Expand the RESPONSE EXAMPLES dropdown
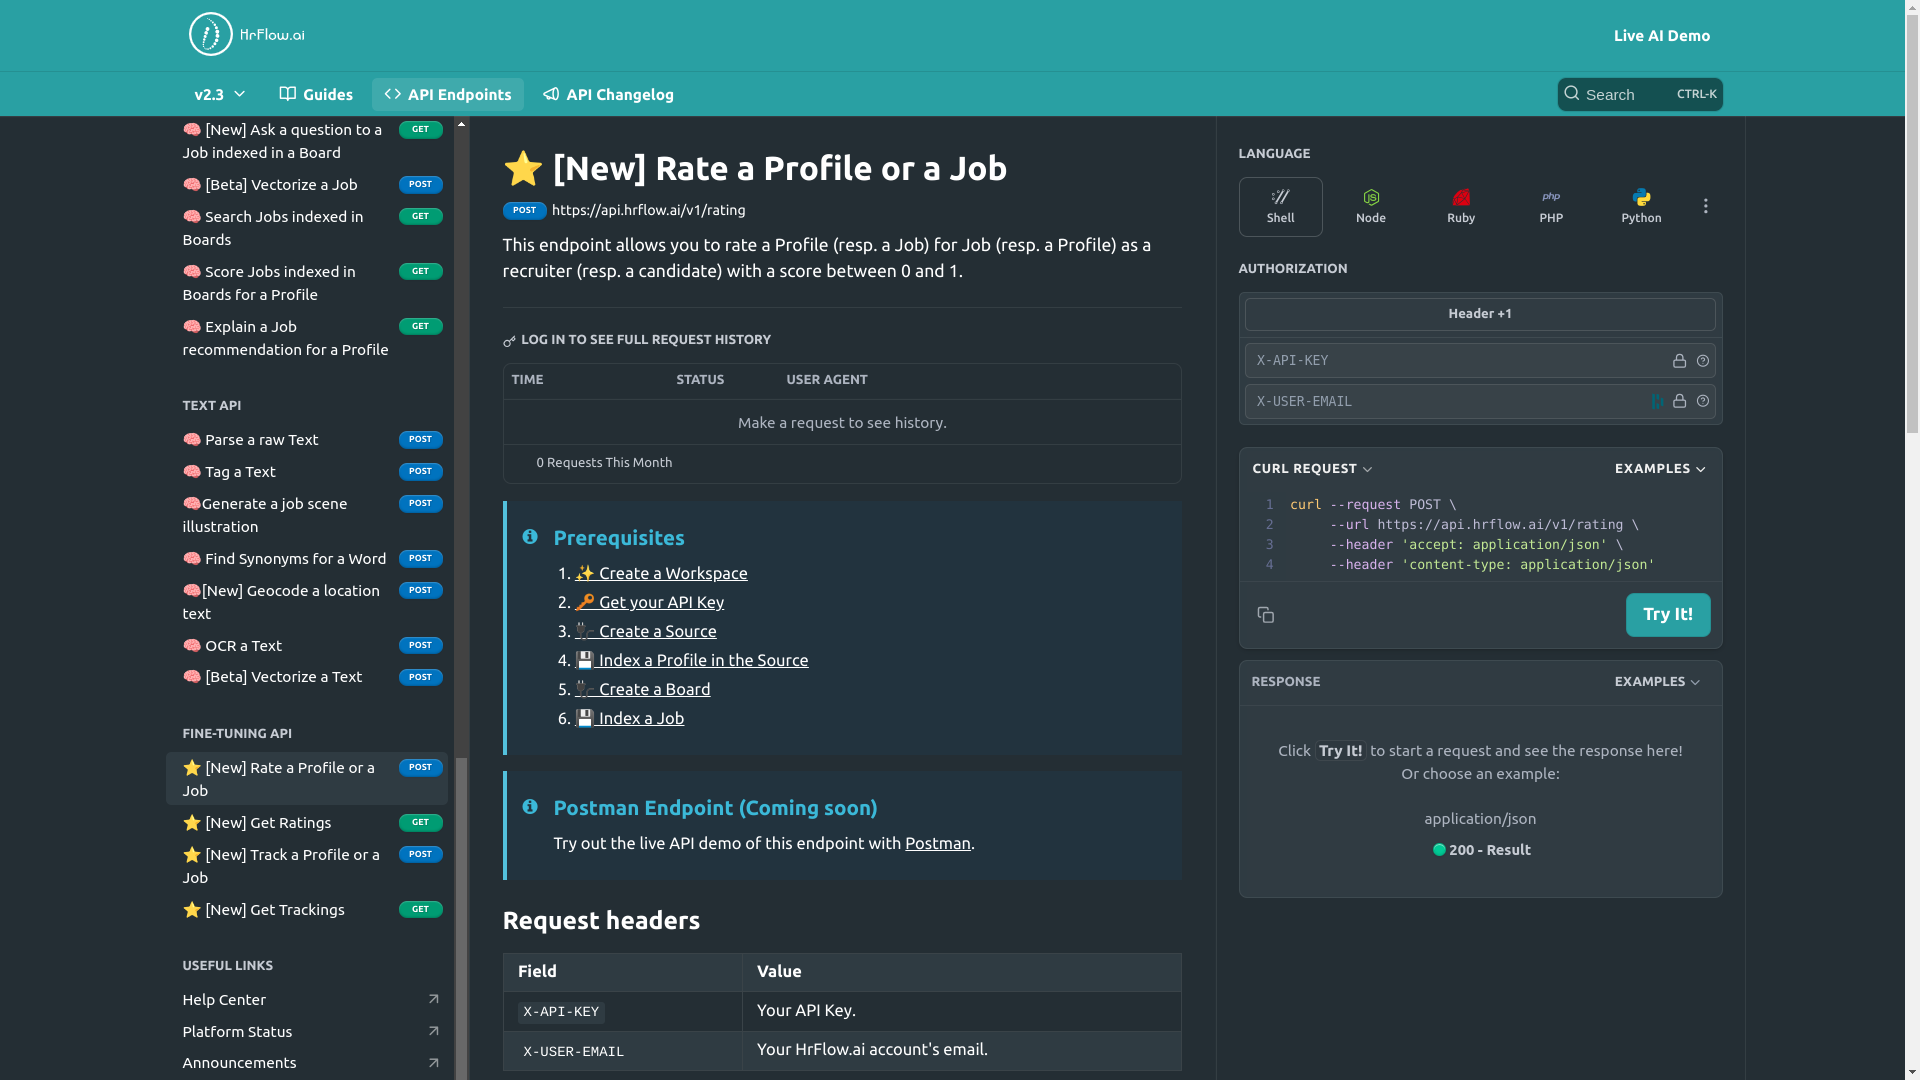This screenshot has height=1080, width=1920. (x=1658, y=682)
